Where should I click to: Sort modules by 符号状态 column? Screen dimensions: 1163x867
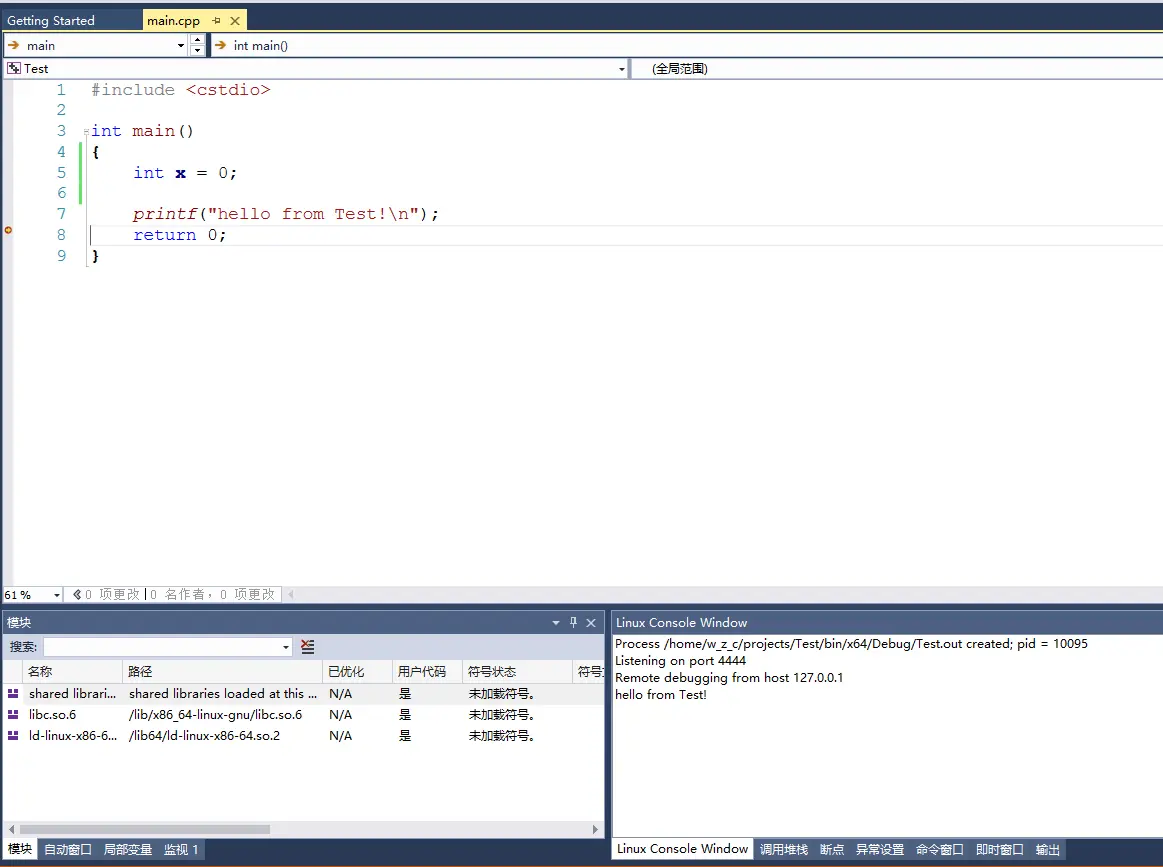(517, 672)
